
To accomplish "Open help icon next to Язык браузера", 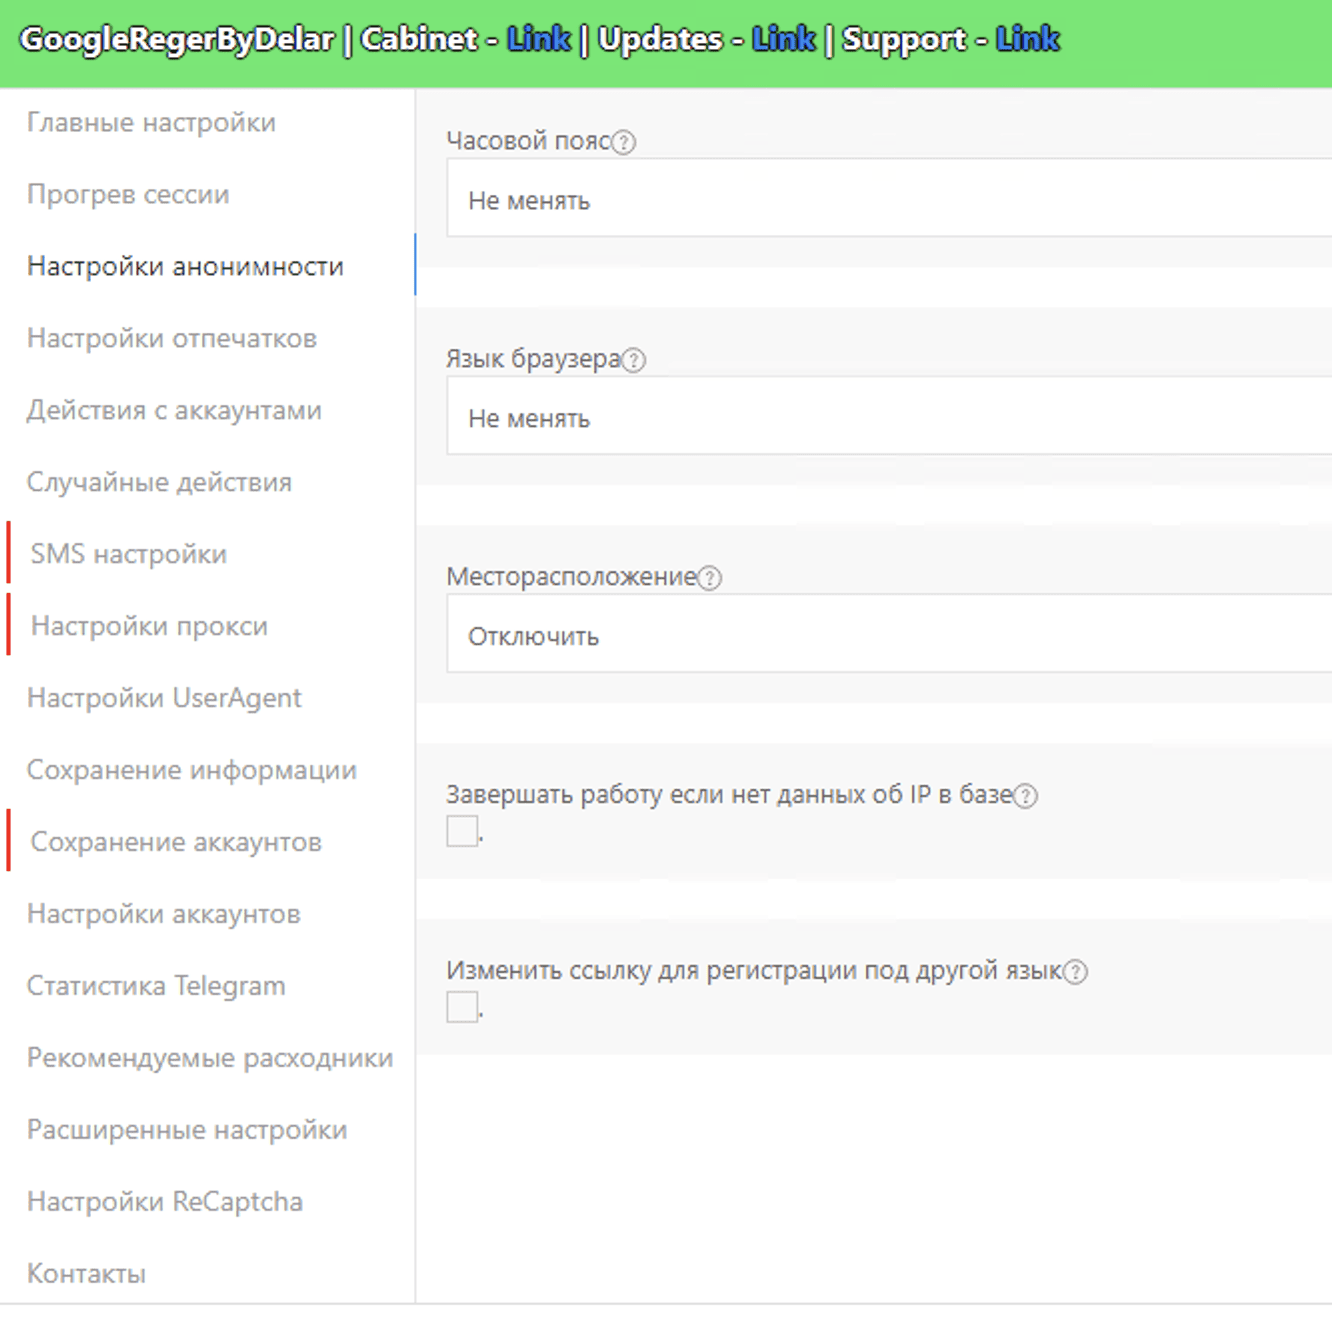I will [633, 360].
